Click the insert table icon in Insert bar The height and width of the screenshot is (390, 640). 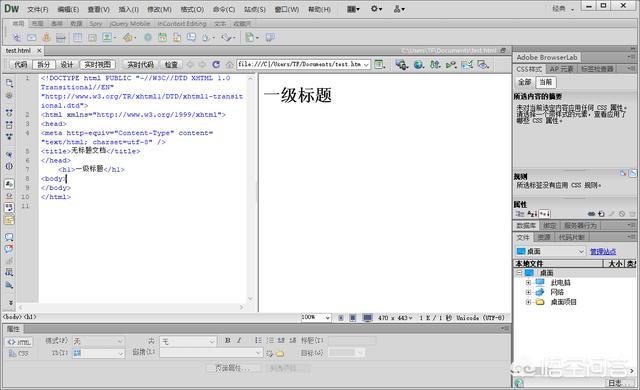(x=78, y=38)
